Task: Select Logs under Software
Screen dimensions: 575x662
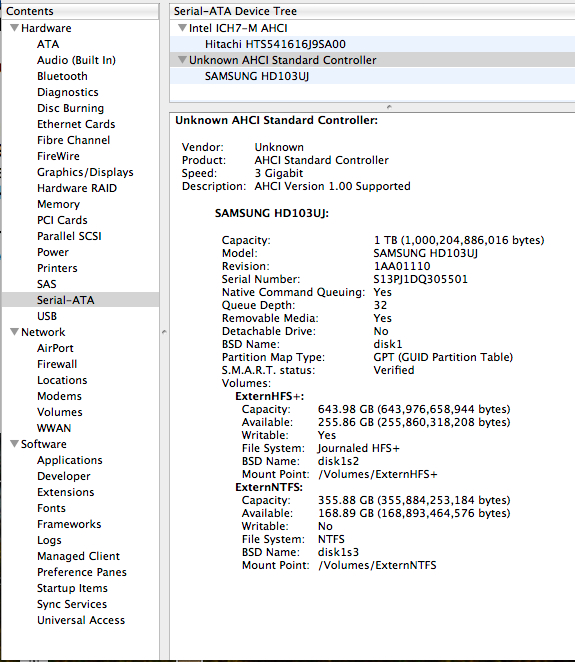Action: tap(49, 540)
